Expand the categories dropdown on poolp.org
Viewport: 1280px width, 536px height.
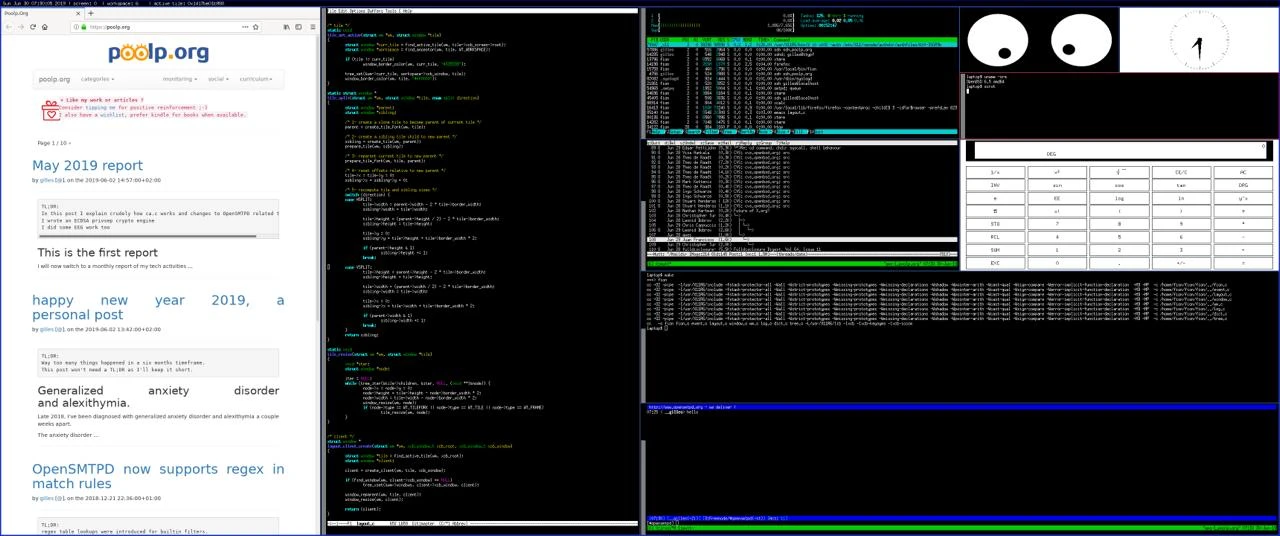97,79
